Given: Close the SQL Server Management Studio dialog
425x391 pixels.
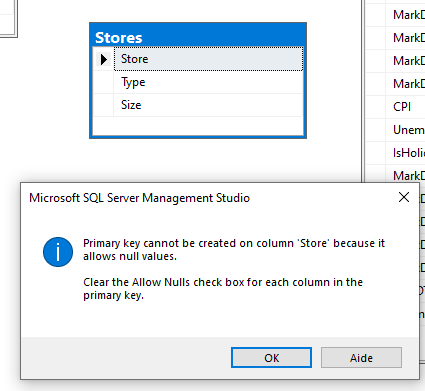Looking at the screenshot, I should [404, 197].
